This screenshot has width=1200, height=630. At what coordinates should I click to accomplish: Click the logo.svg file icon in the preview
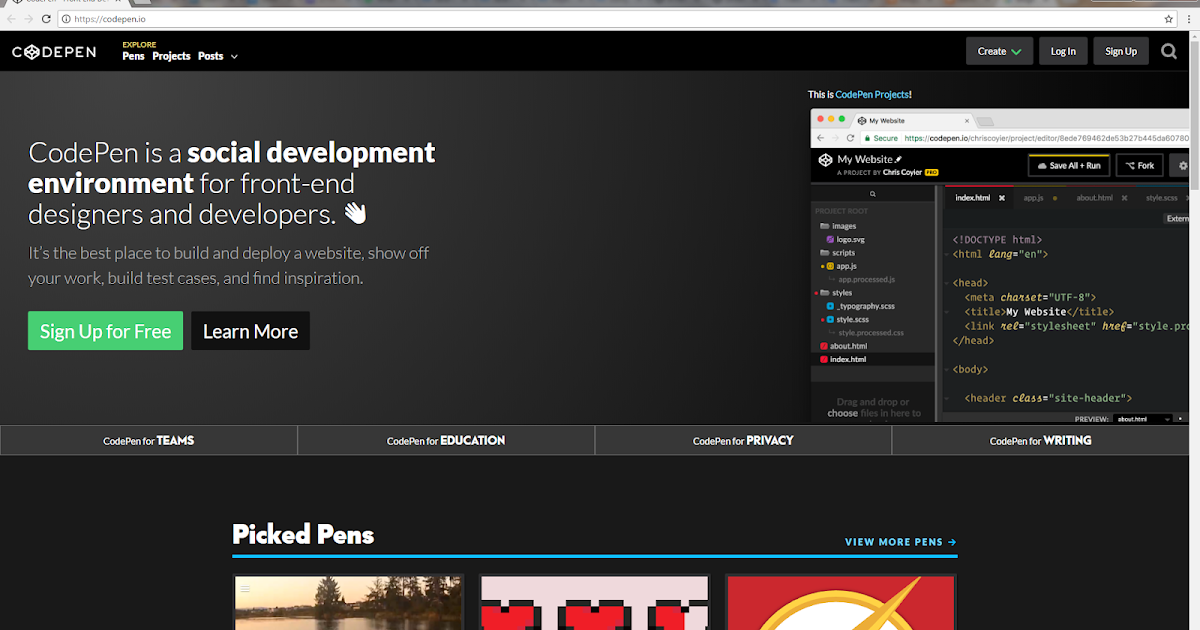(830, 240)
